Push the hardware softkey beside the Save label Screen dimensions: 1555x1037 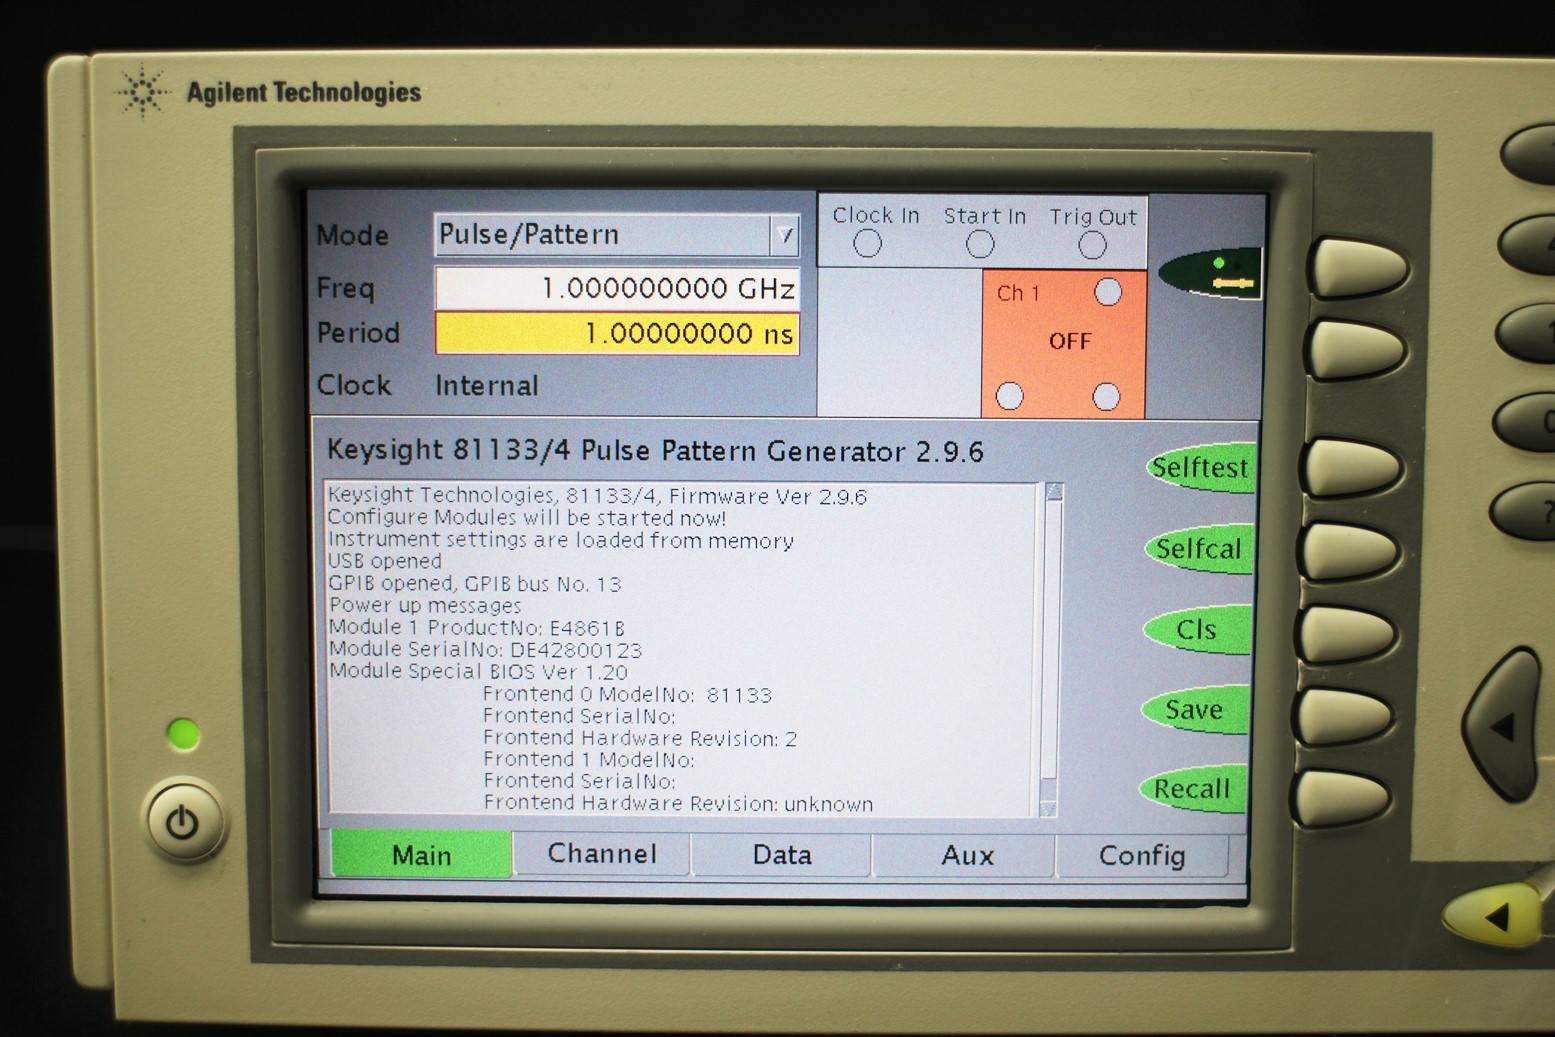[x=1342, y=715]
